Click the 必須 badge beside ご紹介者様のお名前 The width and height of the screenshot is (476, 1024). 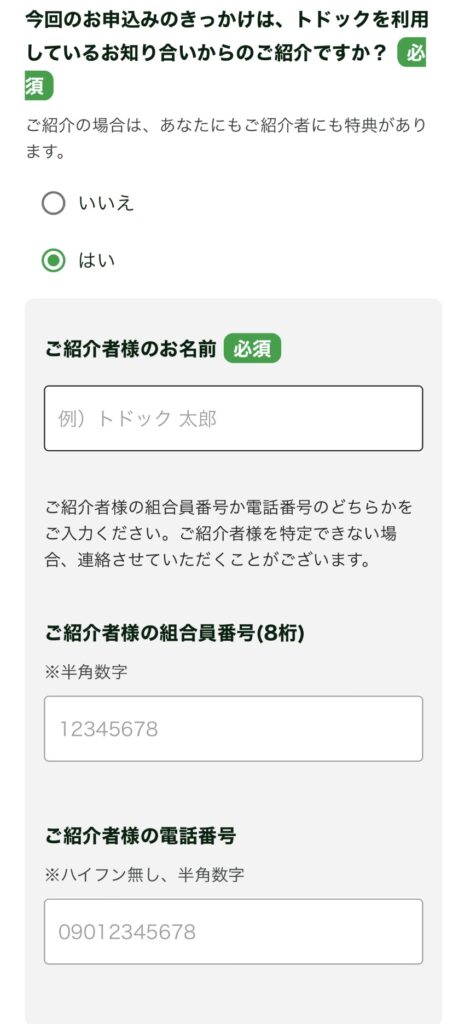pos(252,349)
